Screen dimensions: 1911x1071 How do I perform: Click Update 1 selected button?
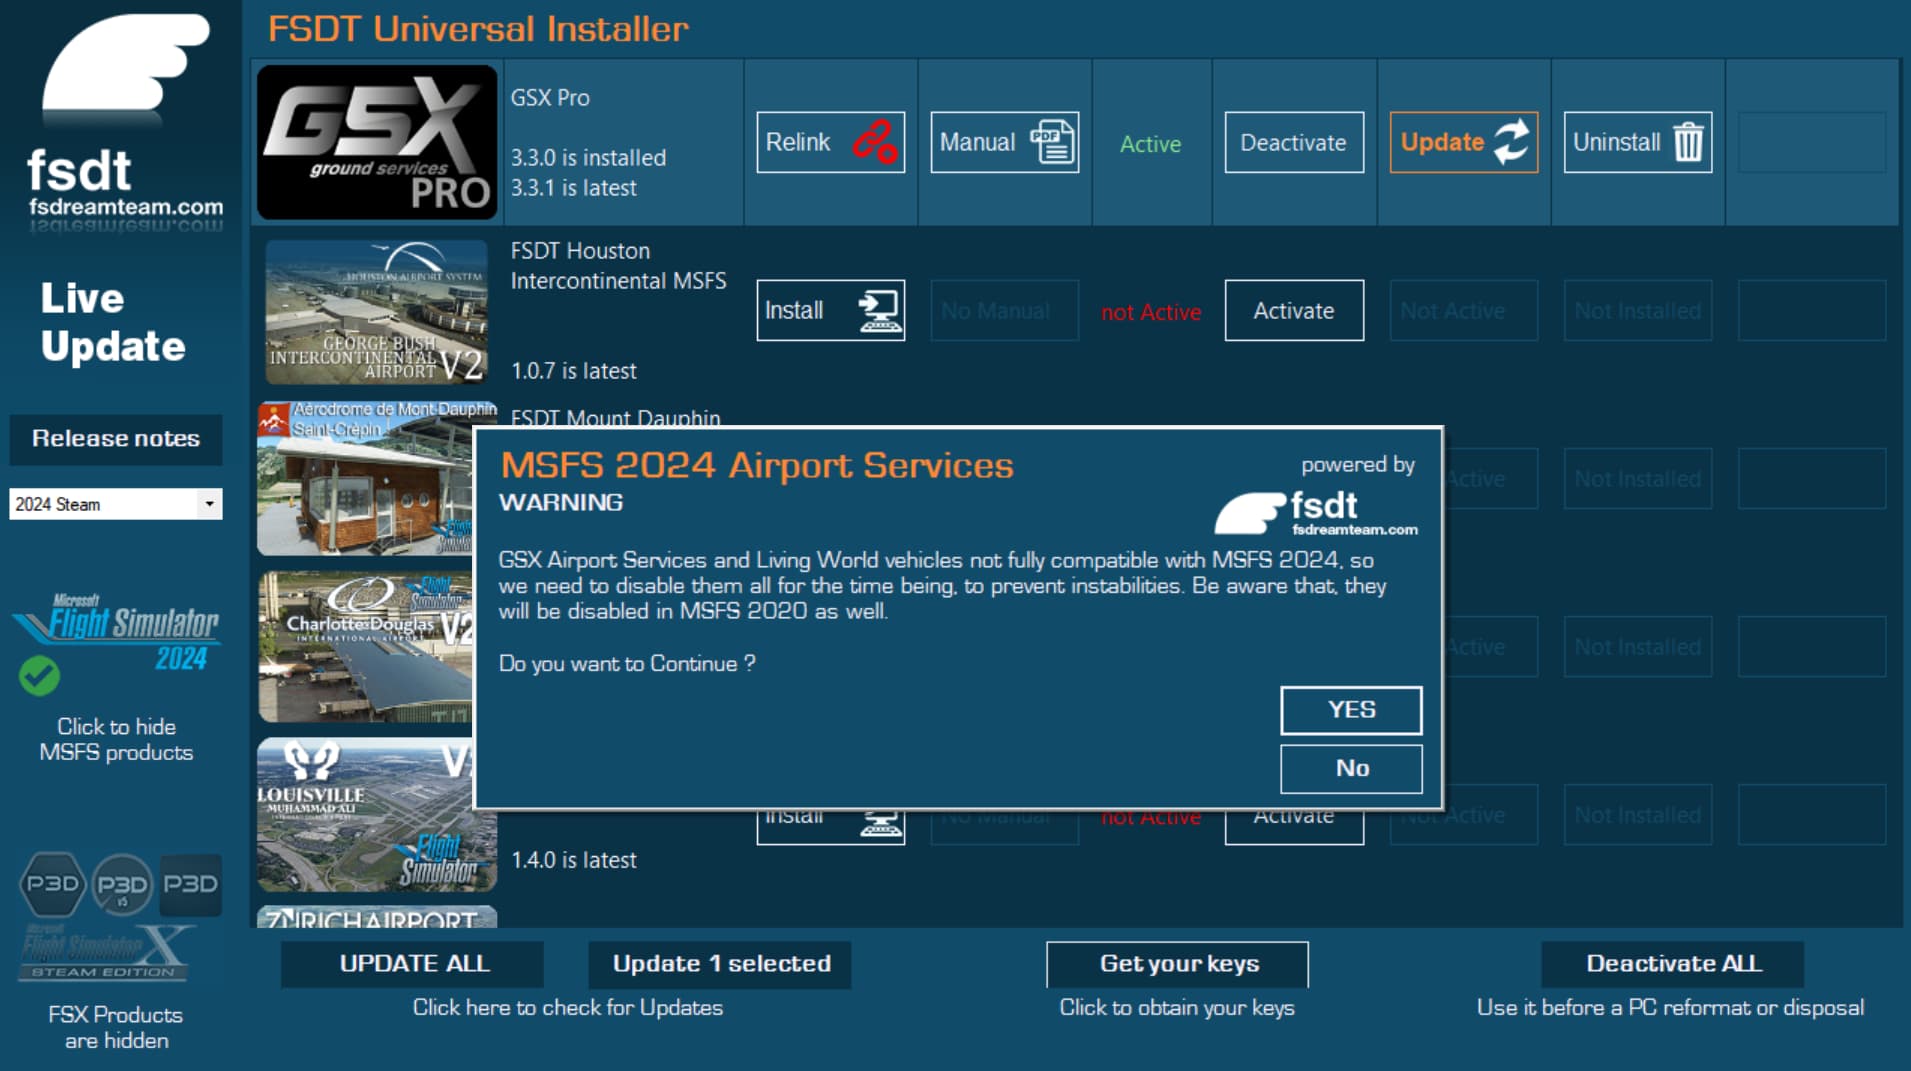[x=720, y=964]
